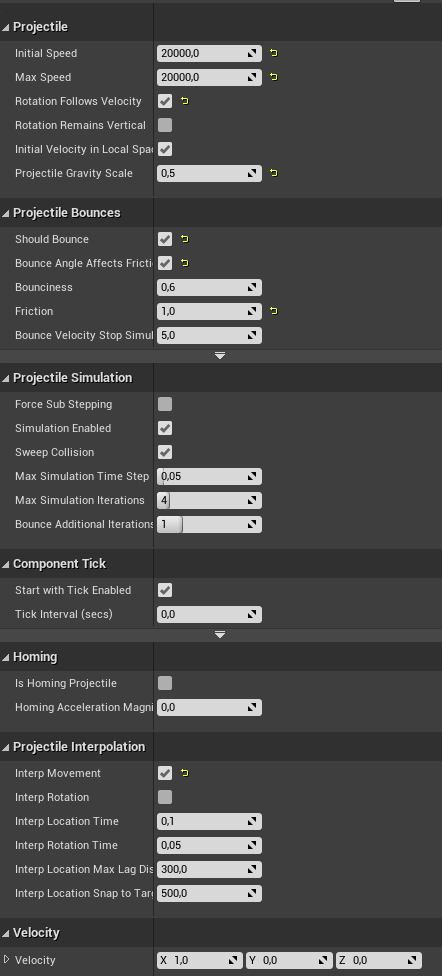The height and width of the screenshot is (976, 442).
Task: Show advanced Projectile Bounces properties arrow
Action: click(220, 355)
